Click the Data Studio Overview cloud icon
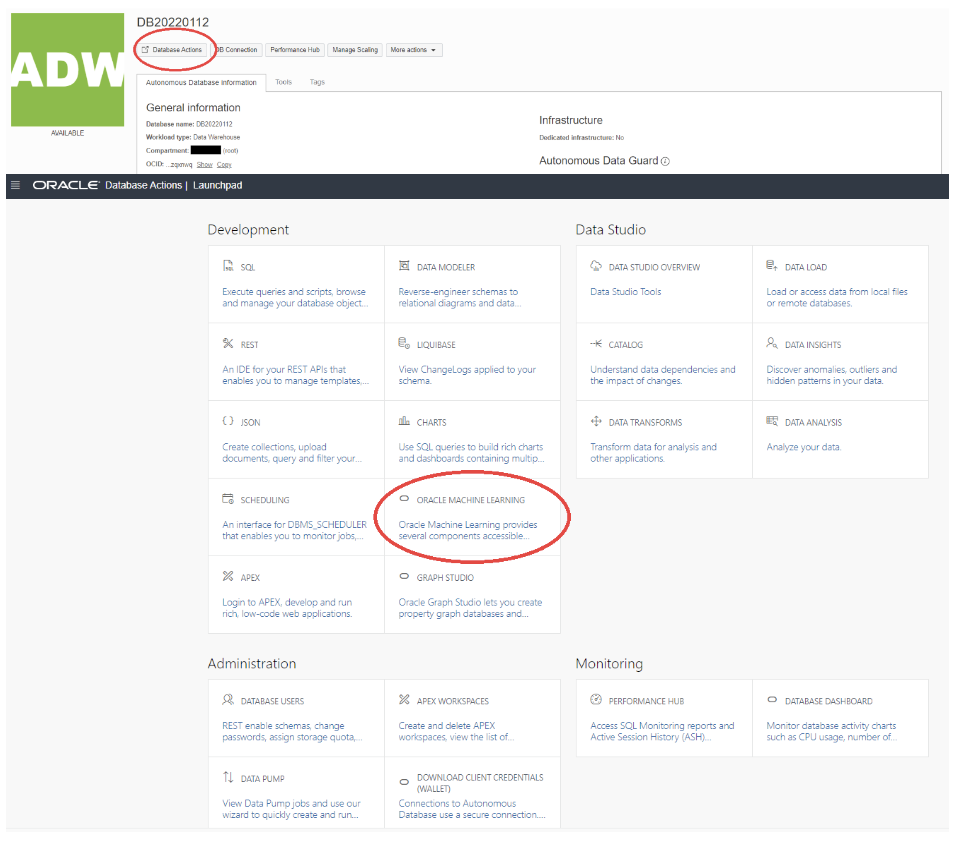958x842 pixels. click(596, 266)
